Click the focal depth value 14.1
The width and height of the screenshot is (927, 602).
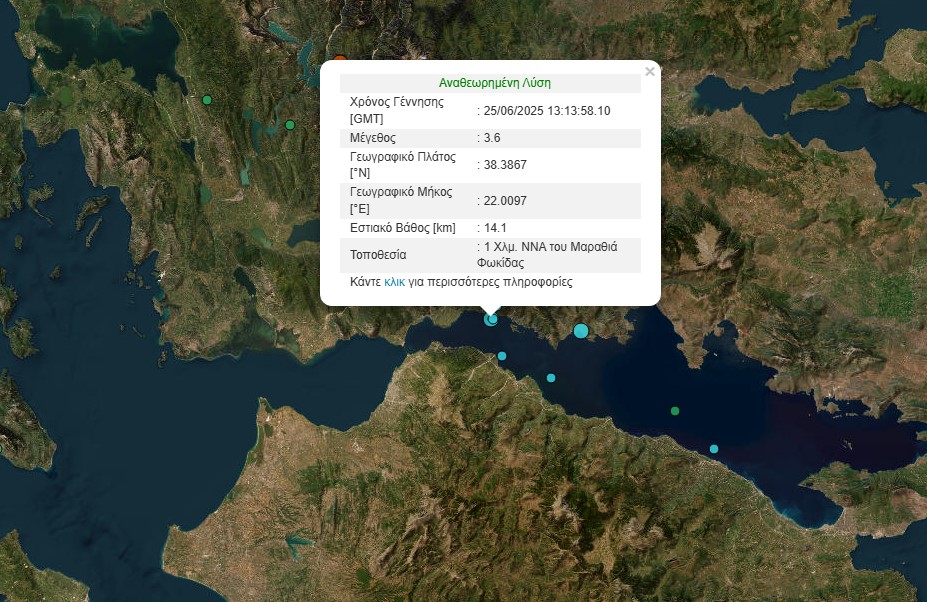[495, 228]
